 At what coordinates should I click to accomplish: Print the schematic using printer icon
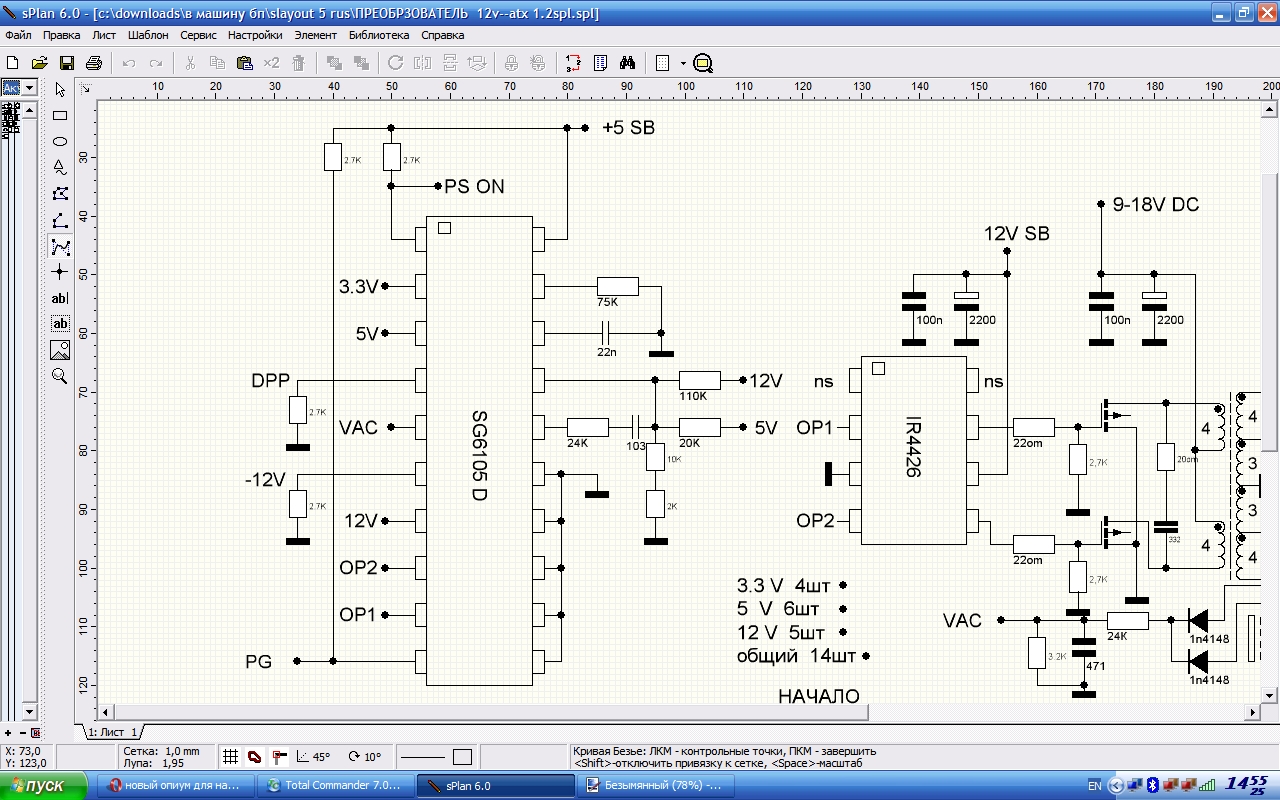pos(94,63)
